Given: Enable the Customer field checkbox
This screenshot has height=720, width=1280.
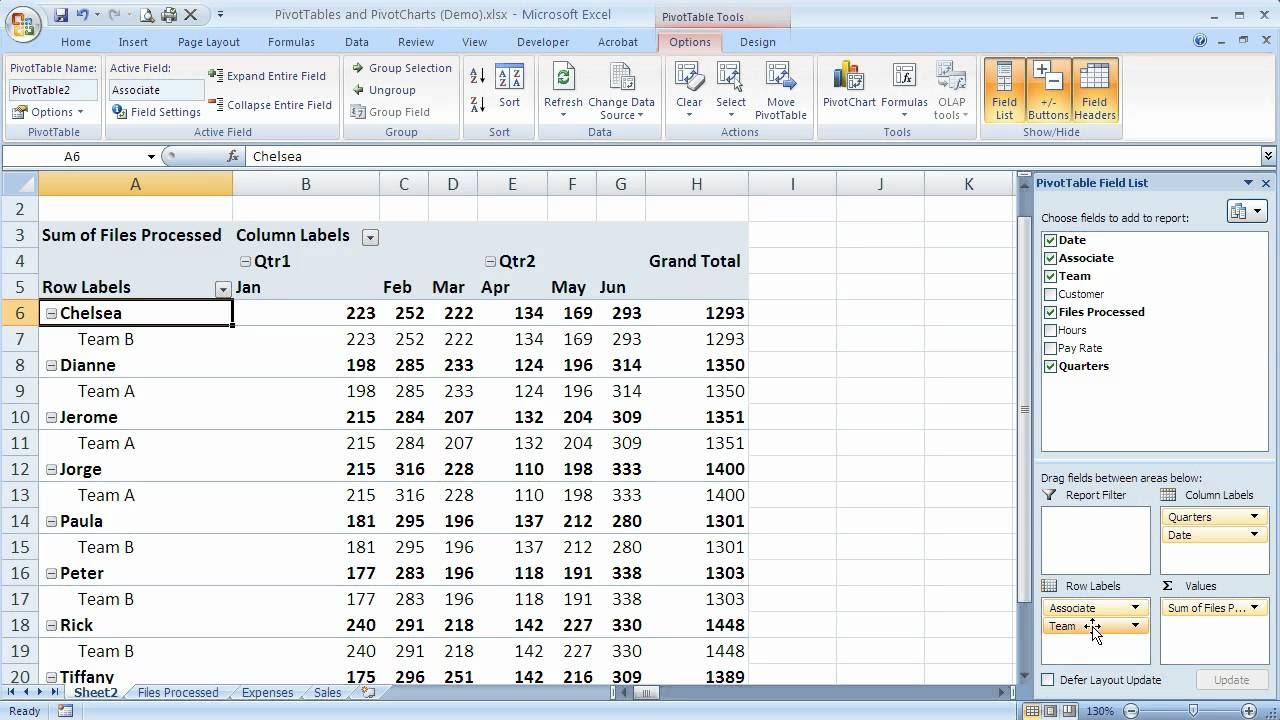Looking at the screenshot, I should click(1050, 294).
